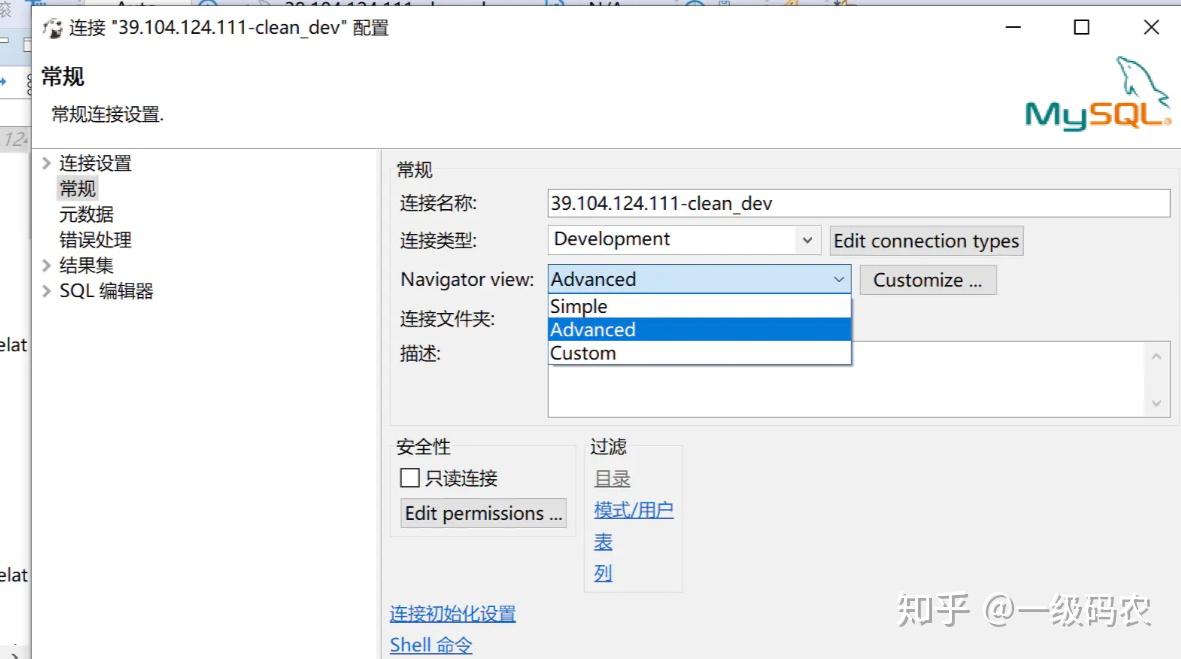This screenshot has width=1181, height=659.
Task: Open the Shell 命令 link
Action: [430, 644]
